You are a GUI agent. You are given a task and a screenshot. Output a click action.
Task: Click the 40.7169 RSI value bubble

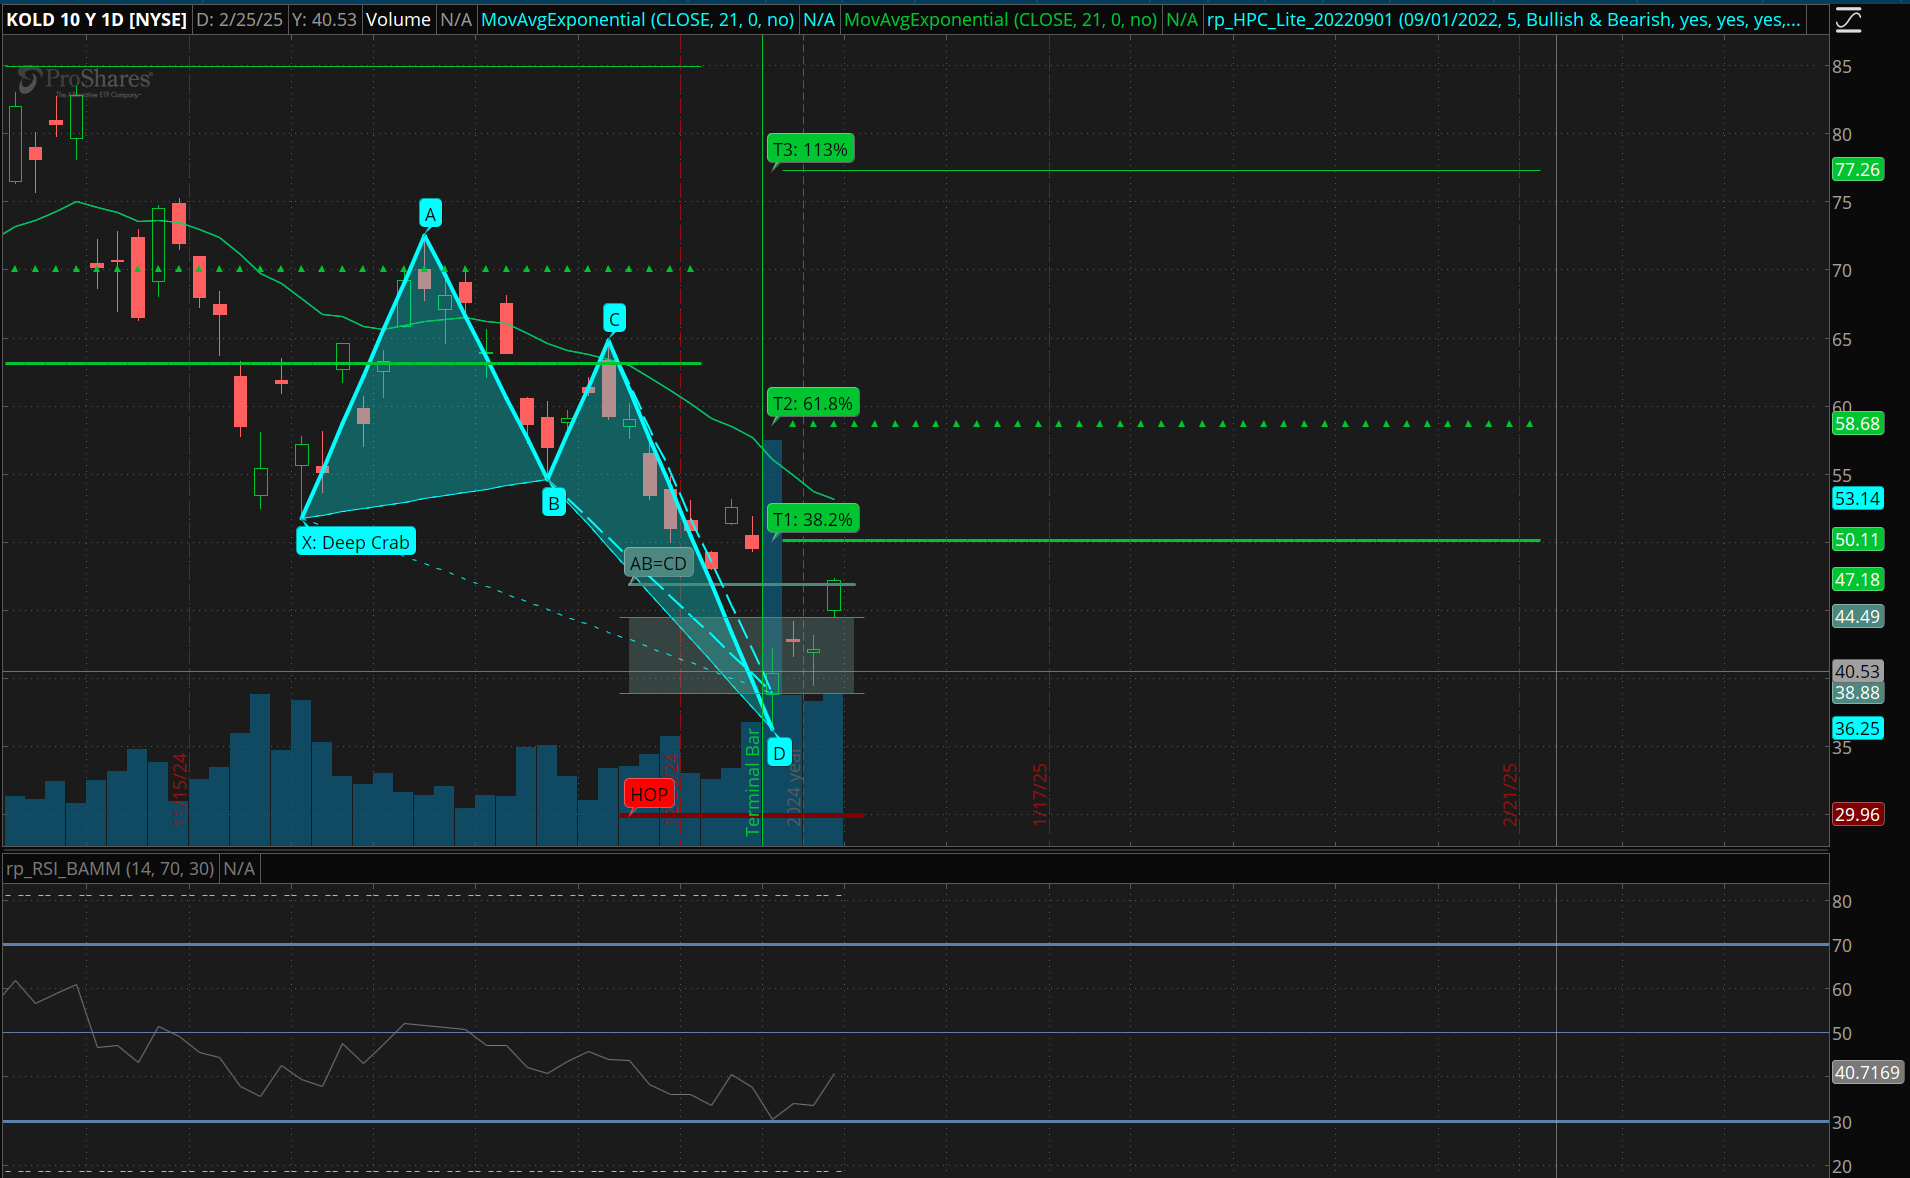coord(1866,1073)
